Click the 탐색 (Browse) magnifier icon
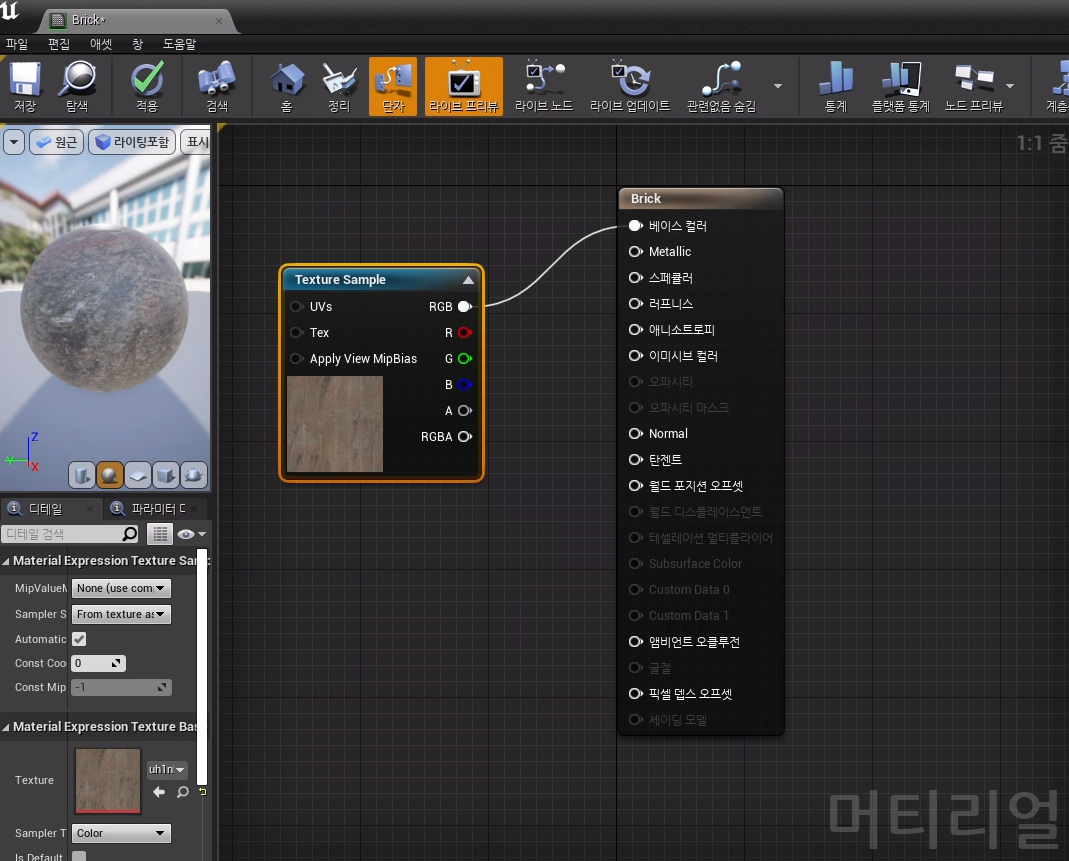1069x861 pixels. click(x=77, y=86)
